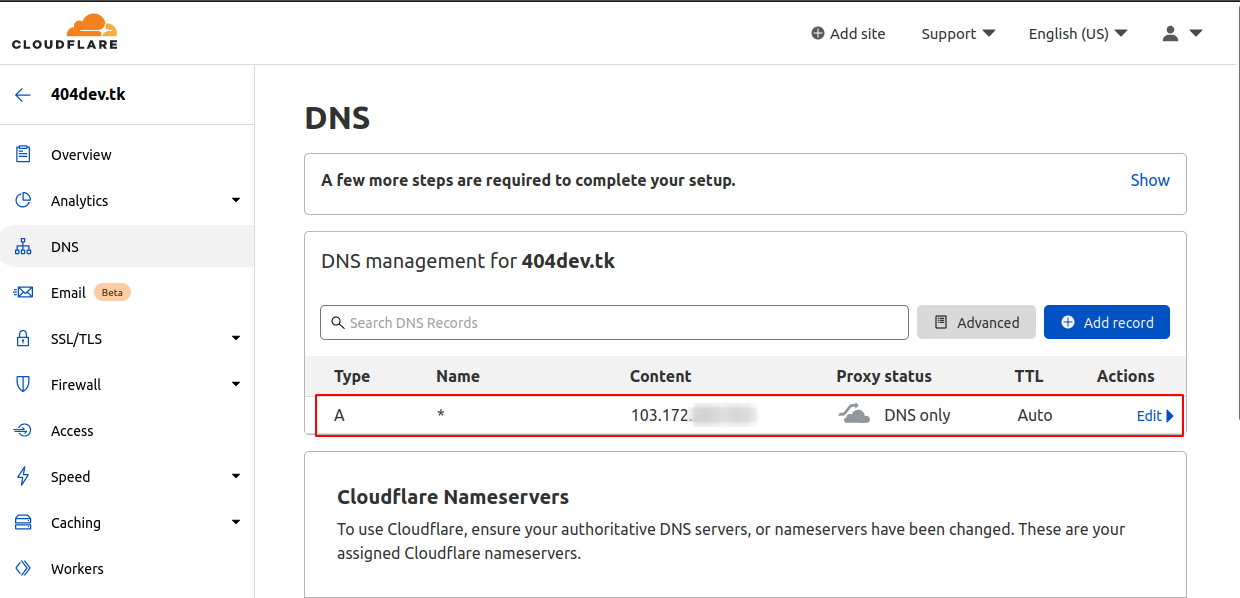Image resolution: width=1240 pixels, height=598 pixels.
Task: Open the English (US) language dropdown
Action: click(x=1078, y=33)
